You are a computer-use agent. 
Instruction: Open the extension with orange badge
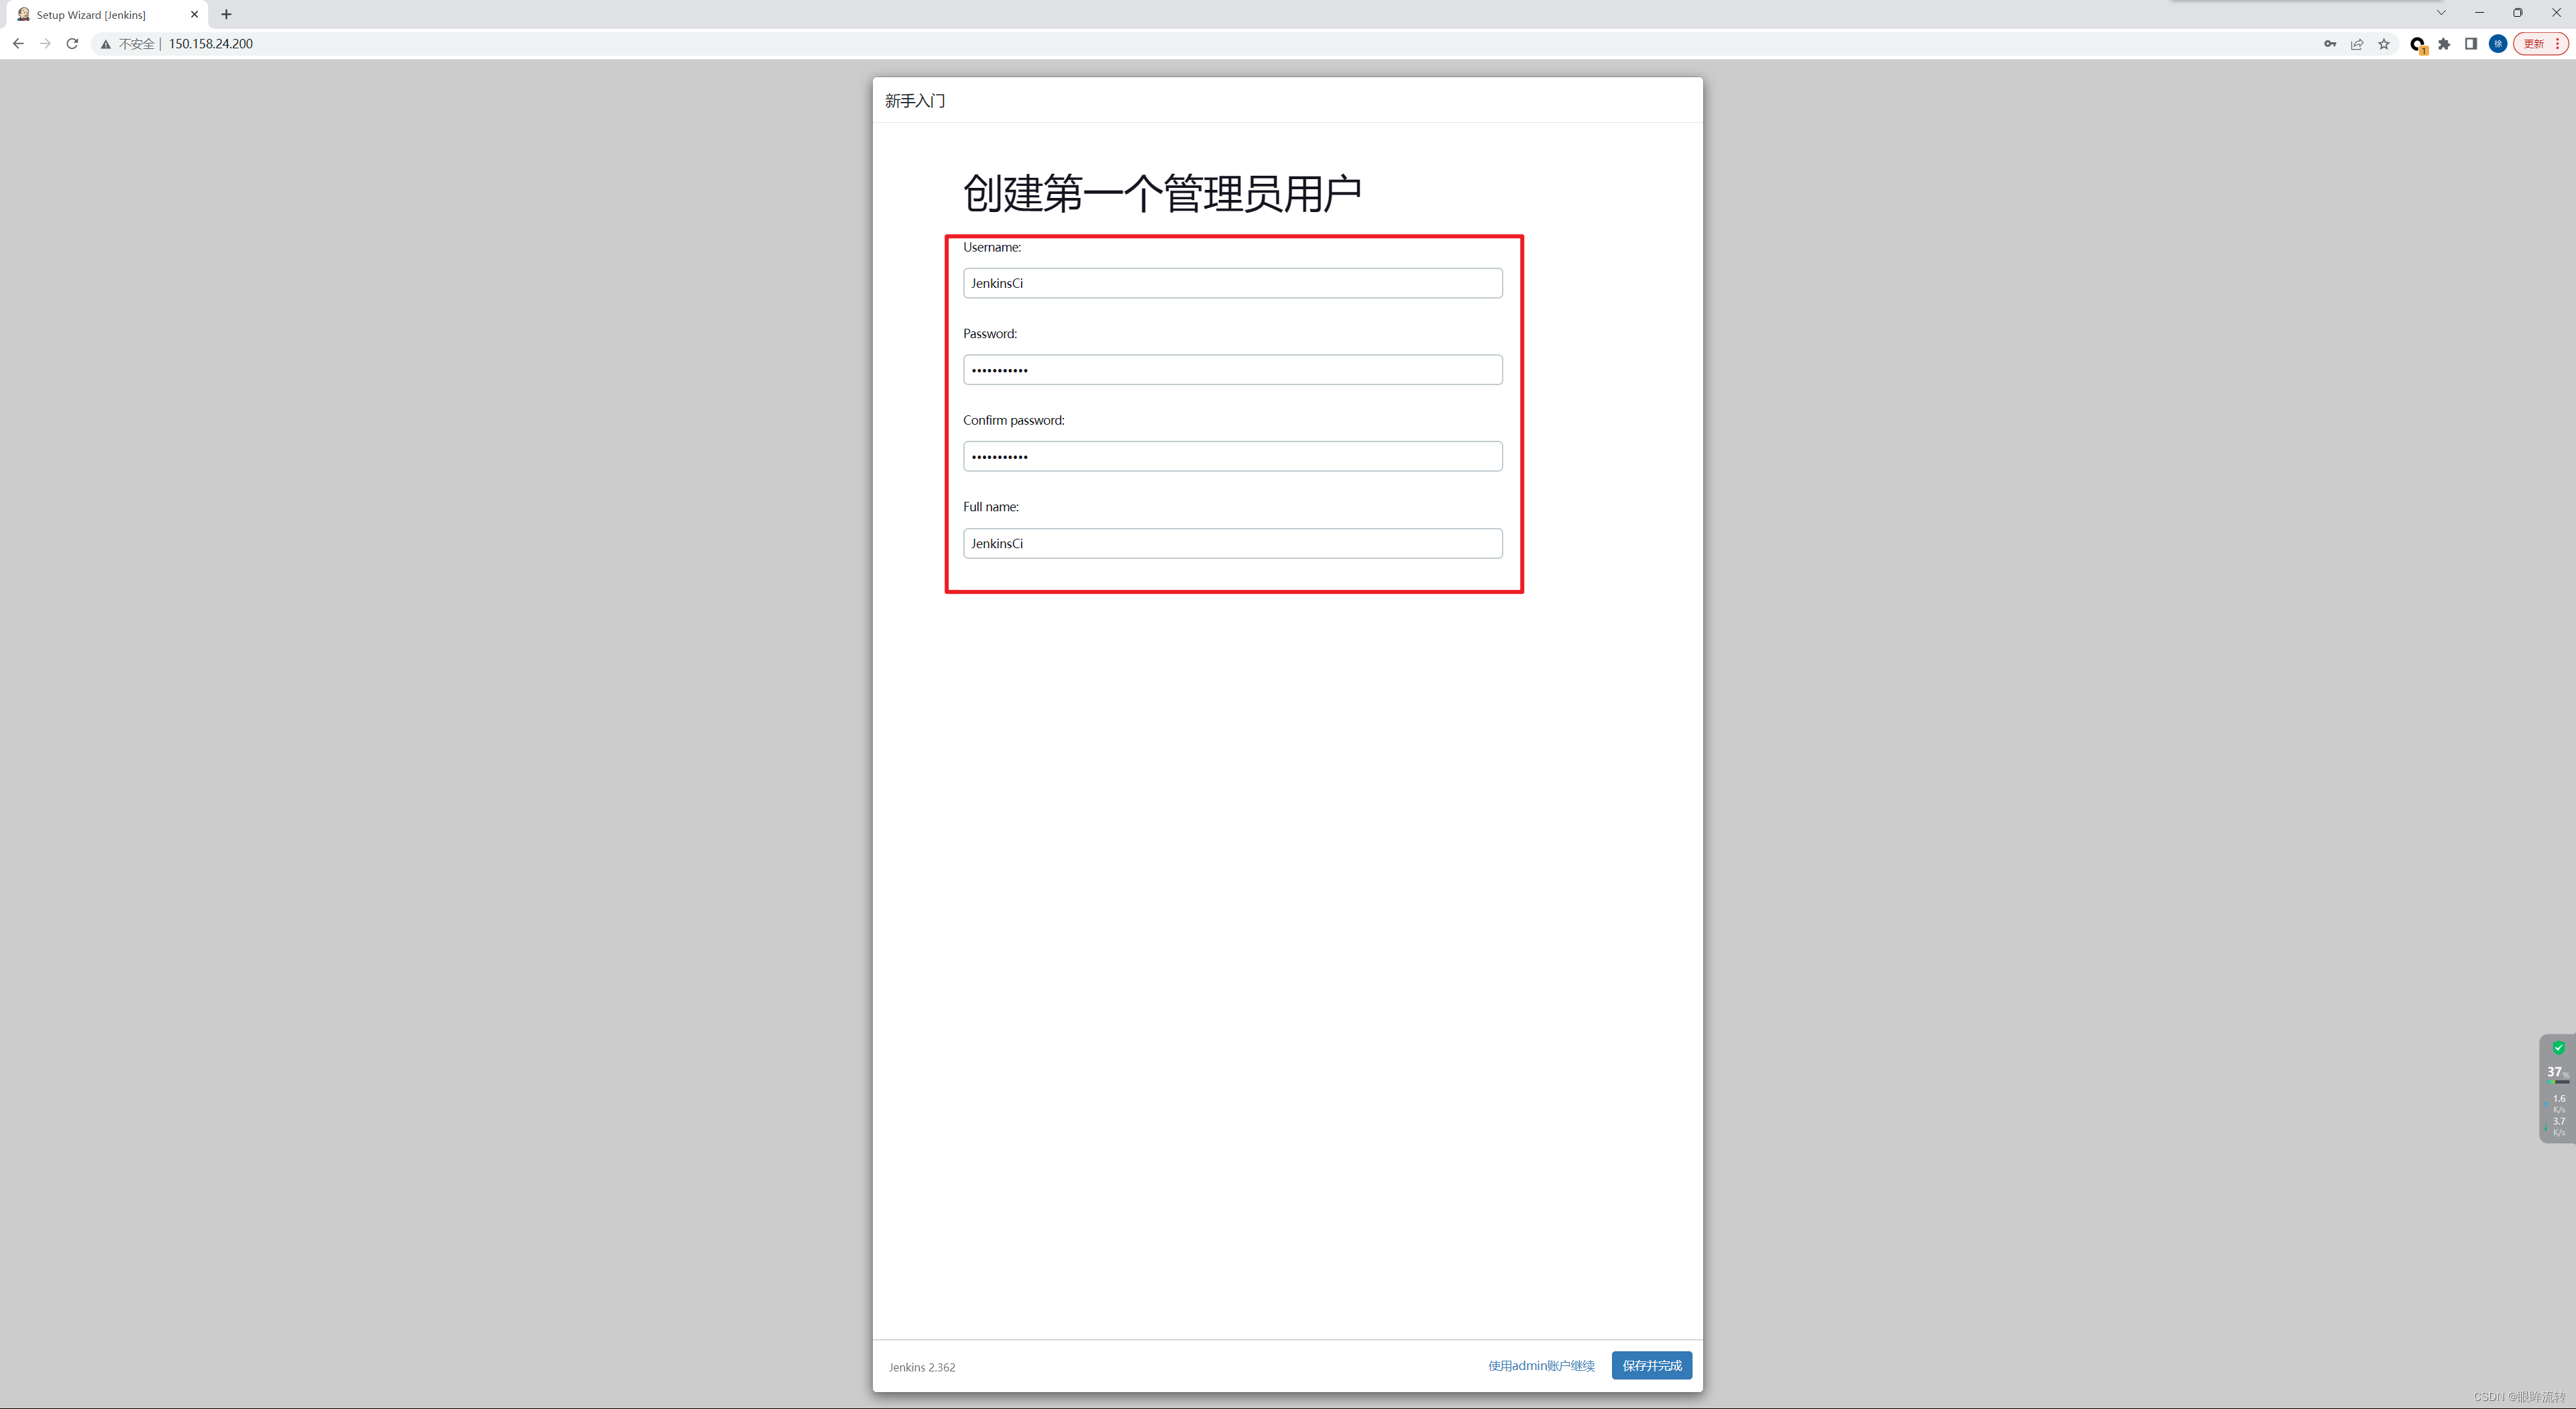coord(2418,45)
